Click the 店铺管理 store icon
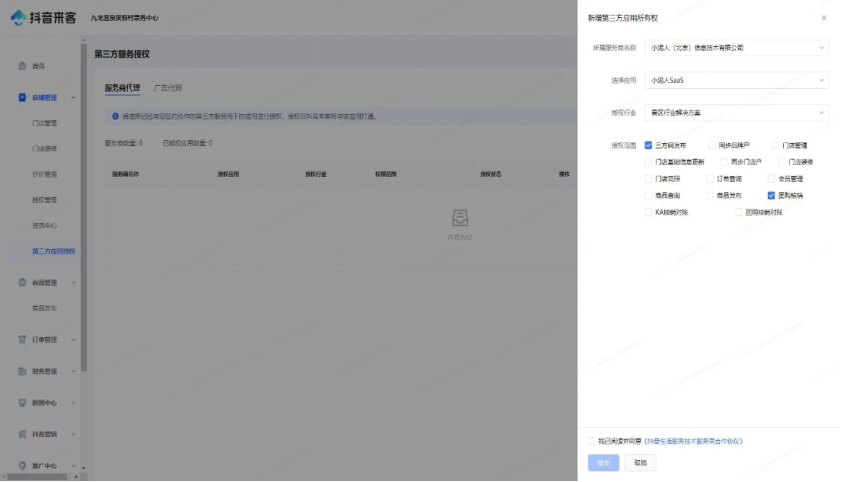The width and height of the screenshot is (841, 482). pos(22,98)
